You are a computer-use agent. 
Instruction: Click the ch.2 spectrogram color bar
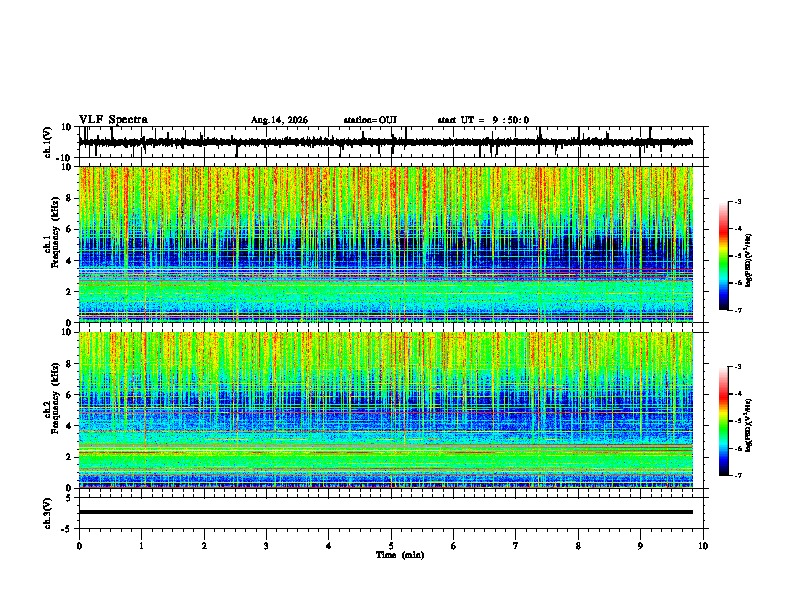(723, 421)
